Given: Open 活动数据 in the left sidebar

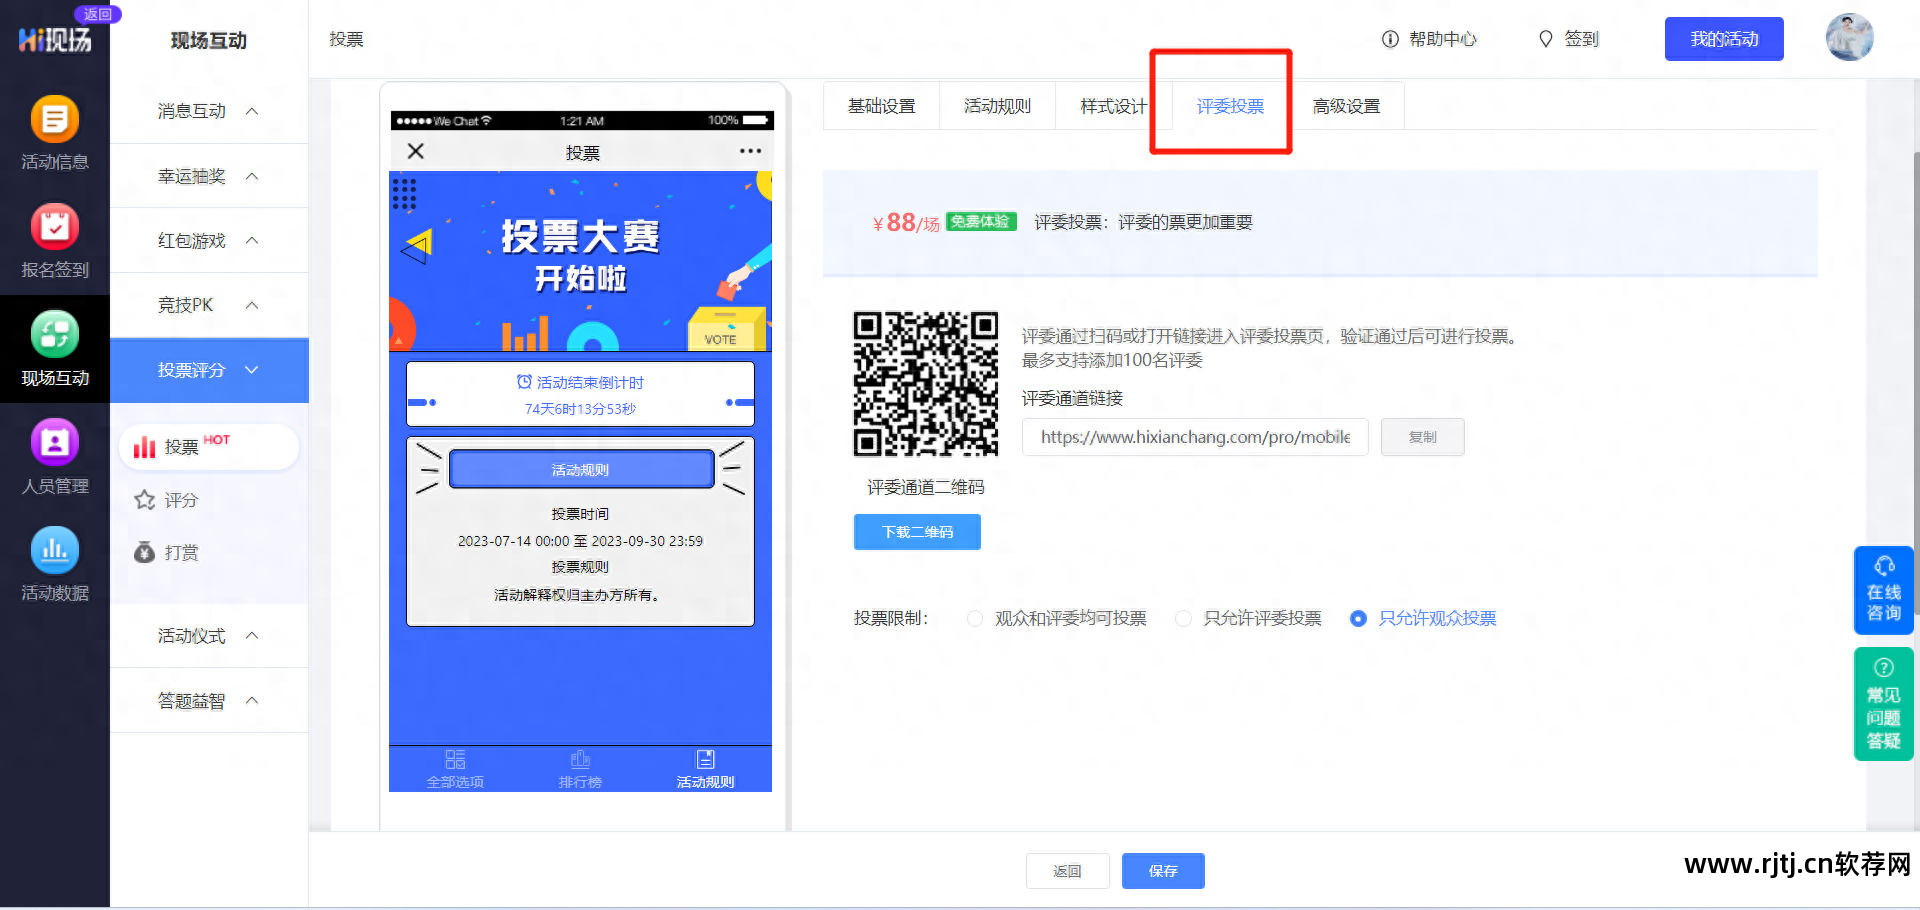Looking at the screenshot, I should [55, 565].
